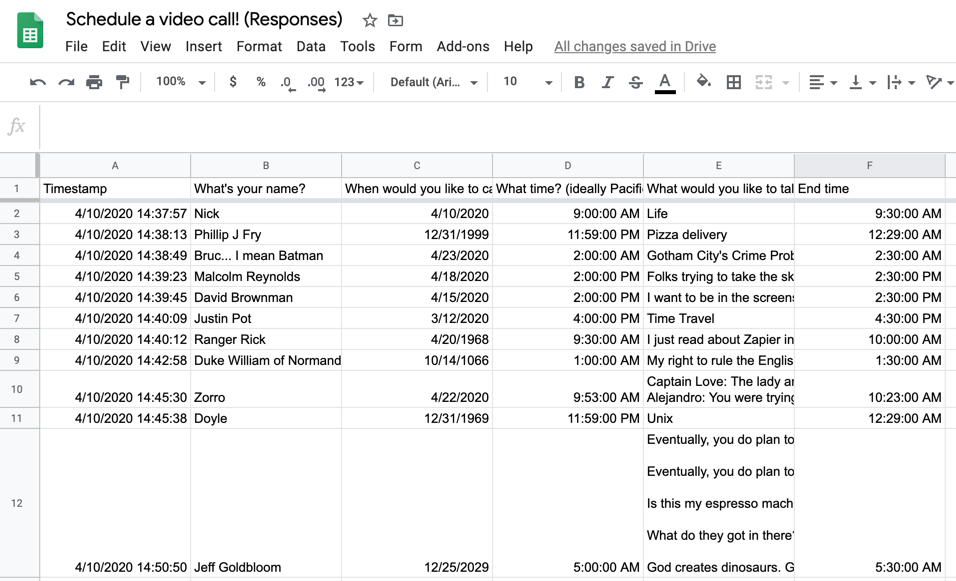This screenshot has height=581, width=956.
Task: Click All changes saved in Drive link
Action: (635, 46)
